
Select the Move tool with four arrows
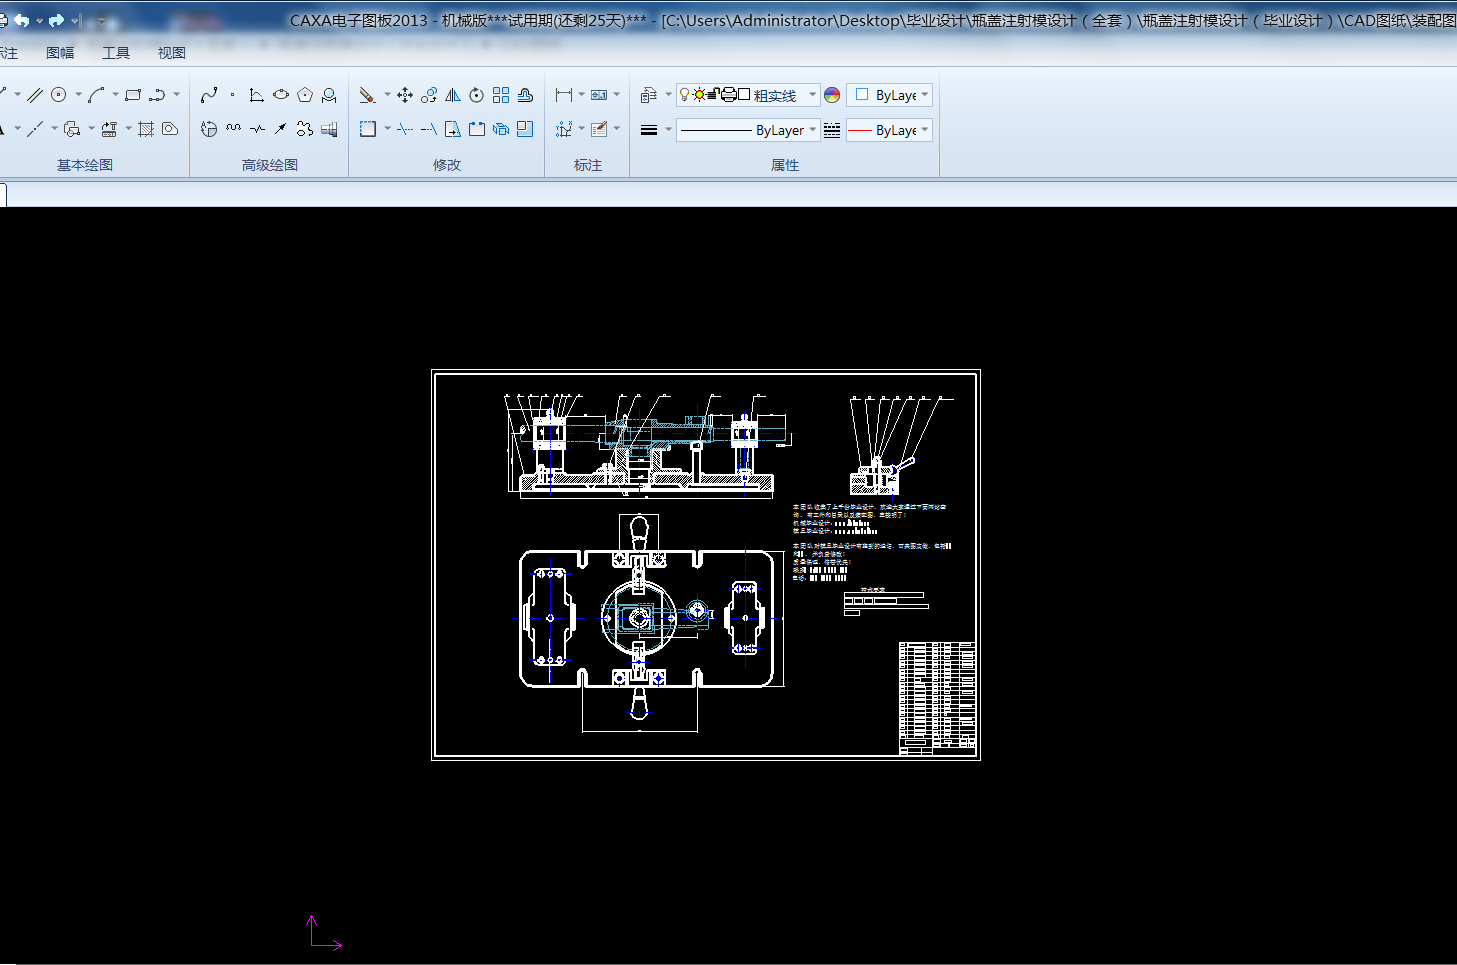[x=405, y=95]
